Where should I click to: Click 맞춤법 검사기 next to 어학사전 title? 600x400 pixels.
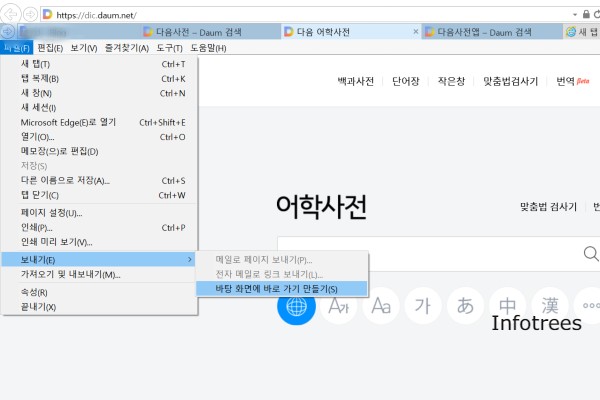click(548, 207)
